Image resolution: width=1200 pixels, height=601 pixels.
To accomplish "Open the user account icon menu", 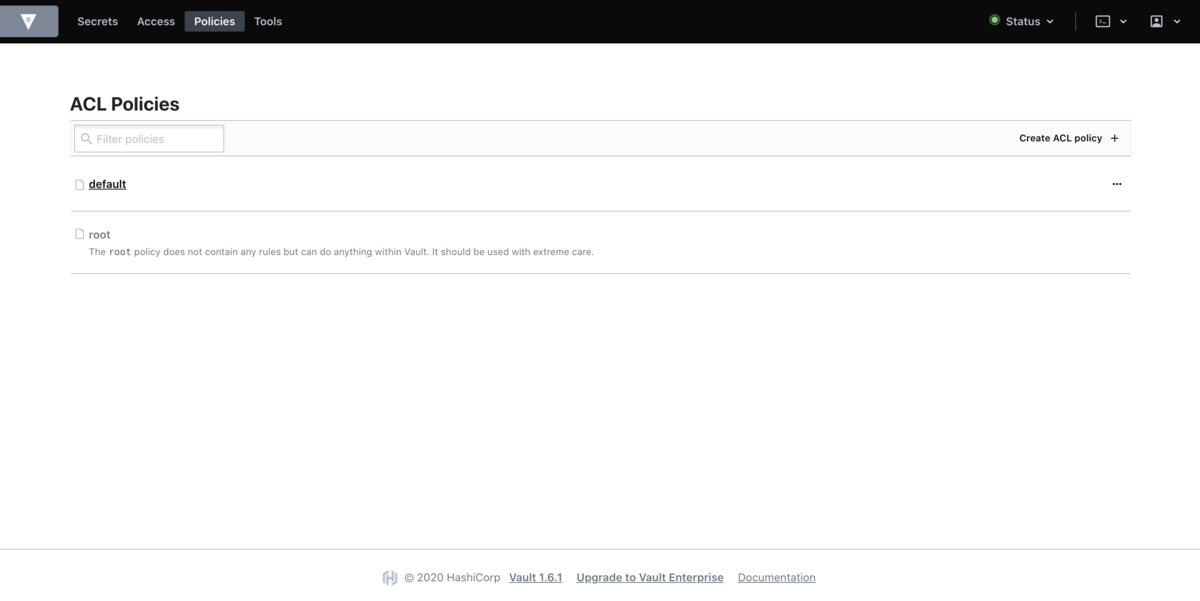I will pyautogui.click(x=1157, y=21).
